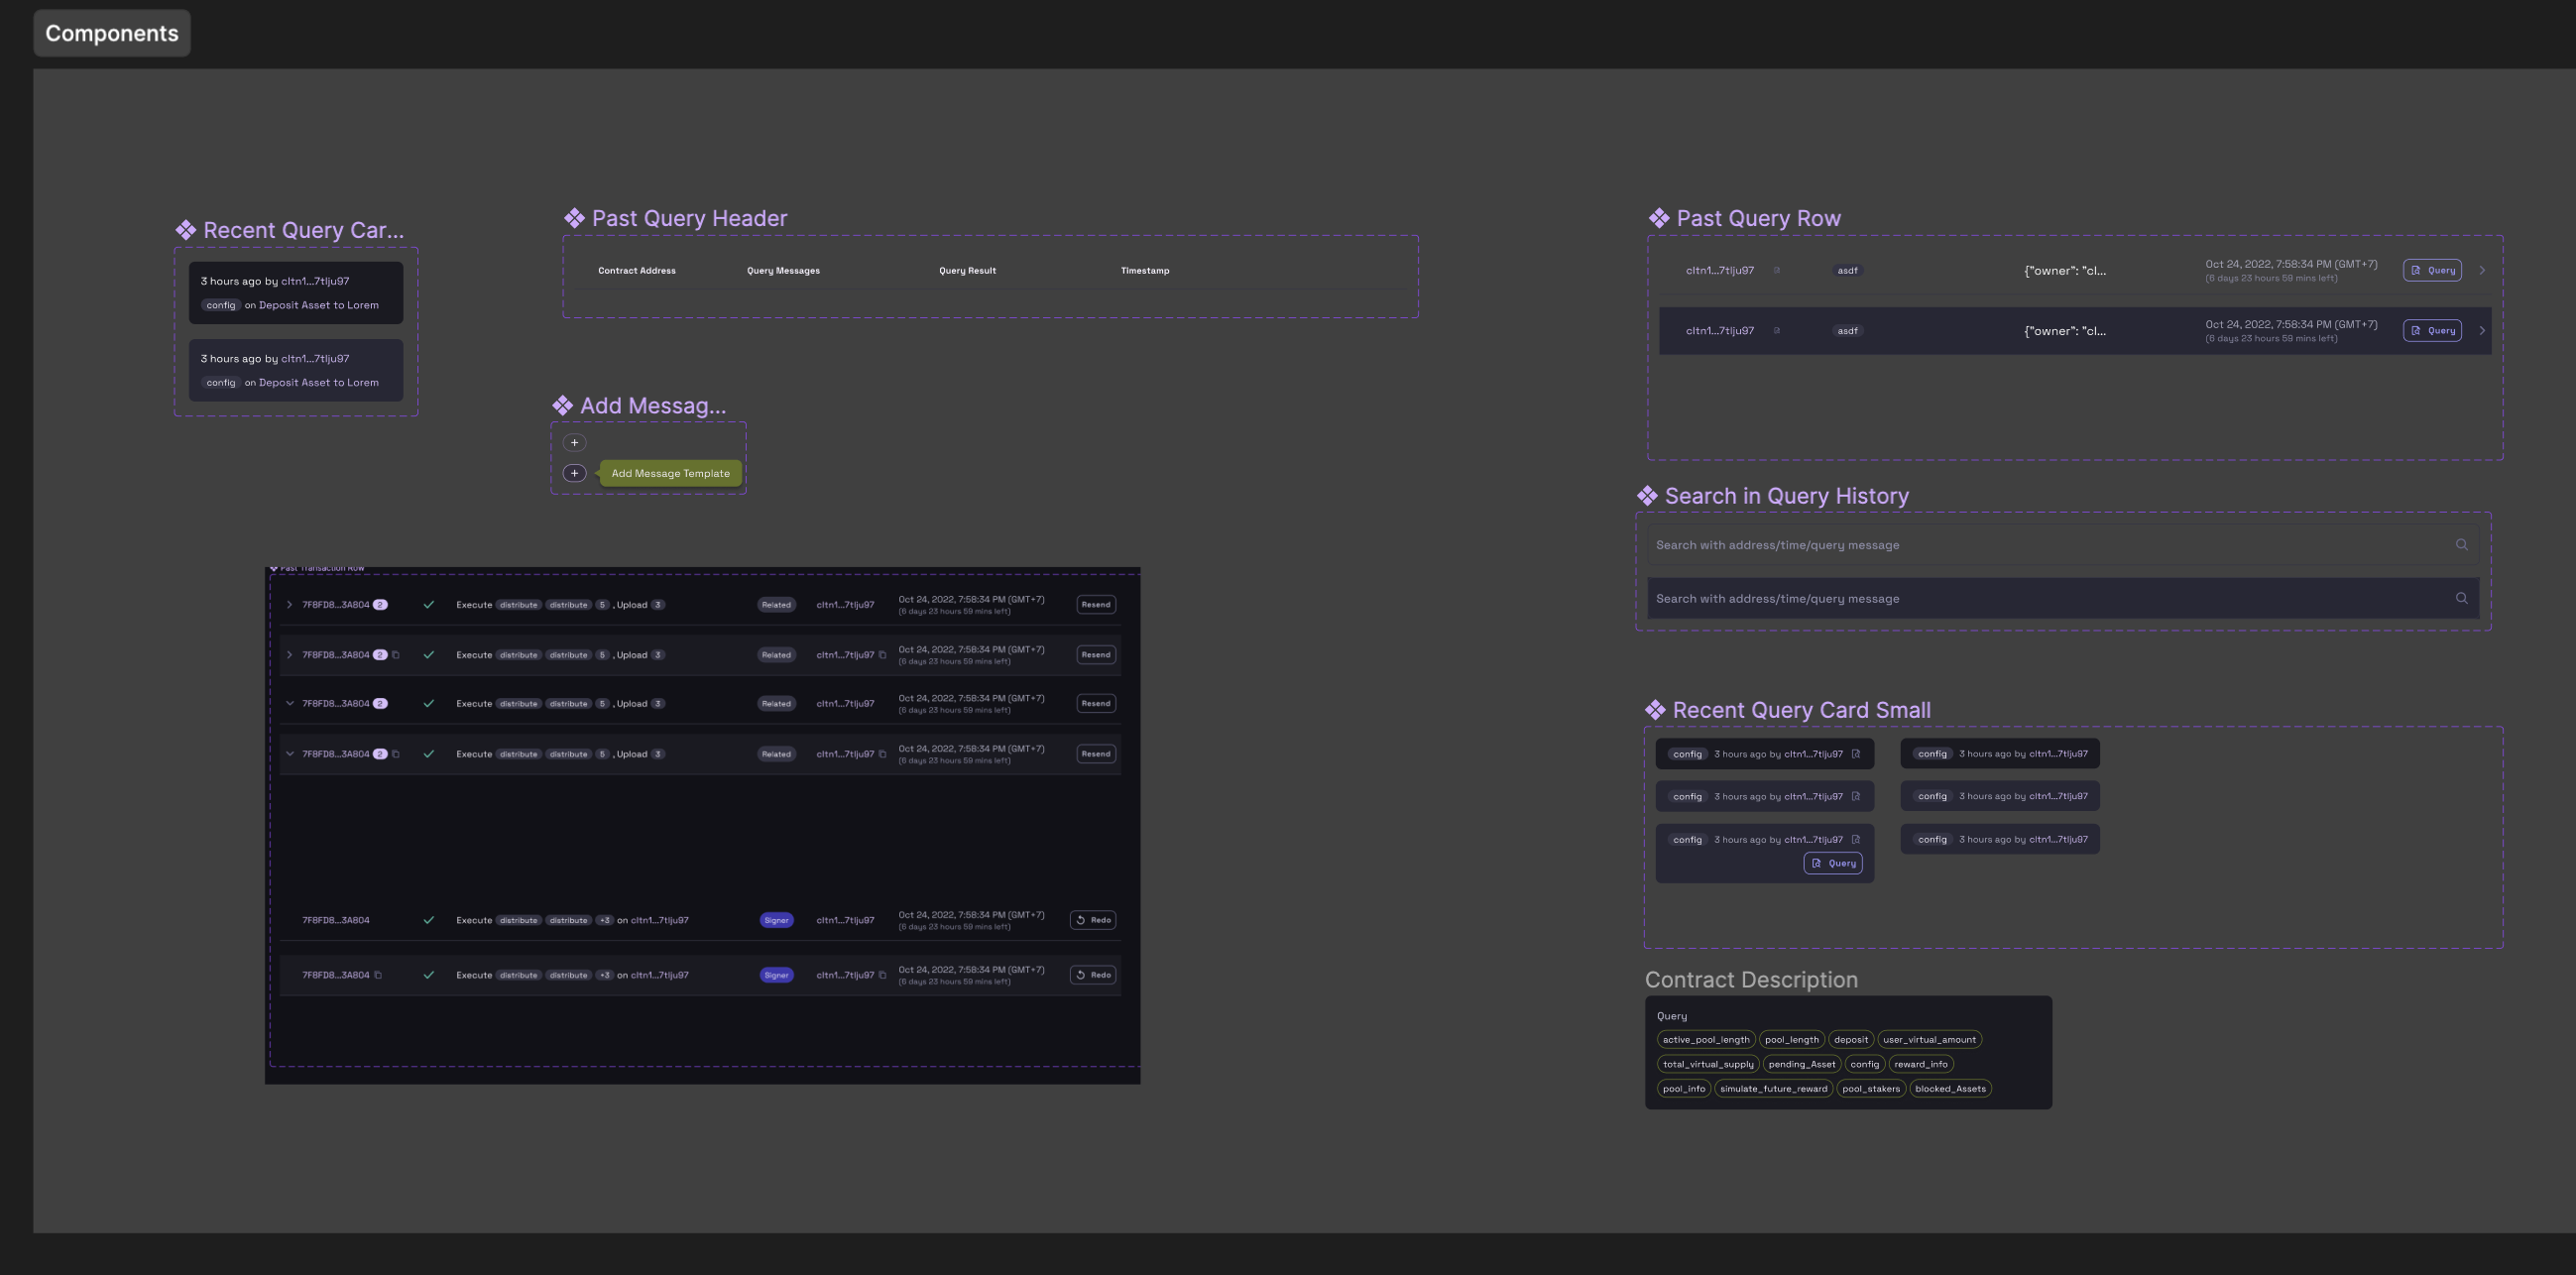This screenshot has height=1275, width=2576.
Task: Collapse the unhovered expanded transaction row chevron
Action: pyautogui.click(x=289, y=703)
